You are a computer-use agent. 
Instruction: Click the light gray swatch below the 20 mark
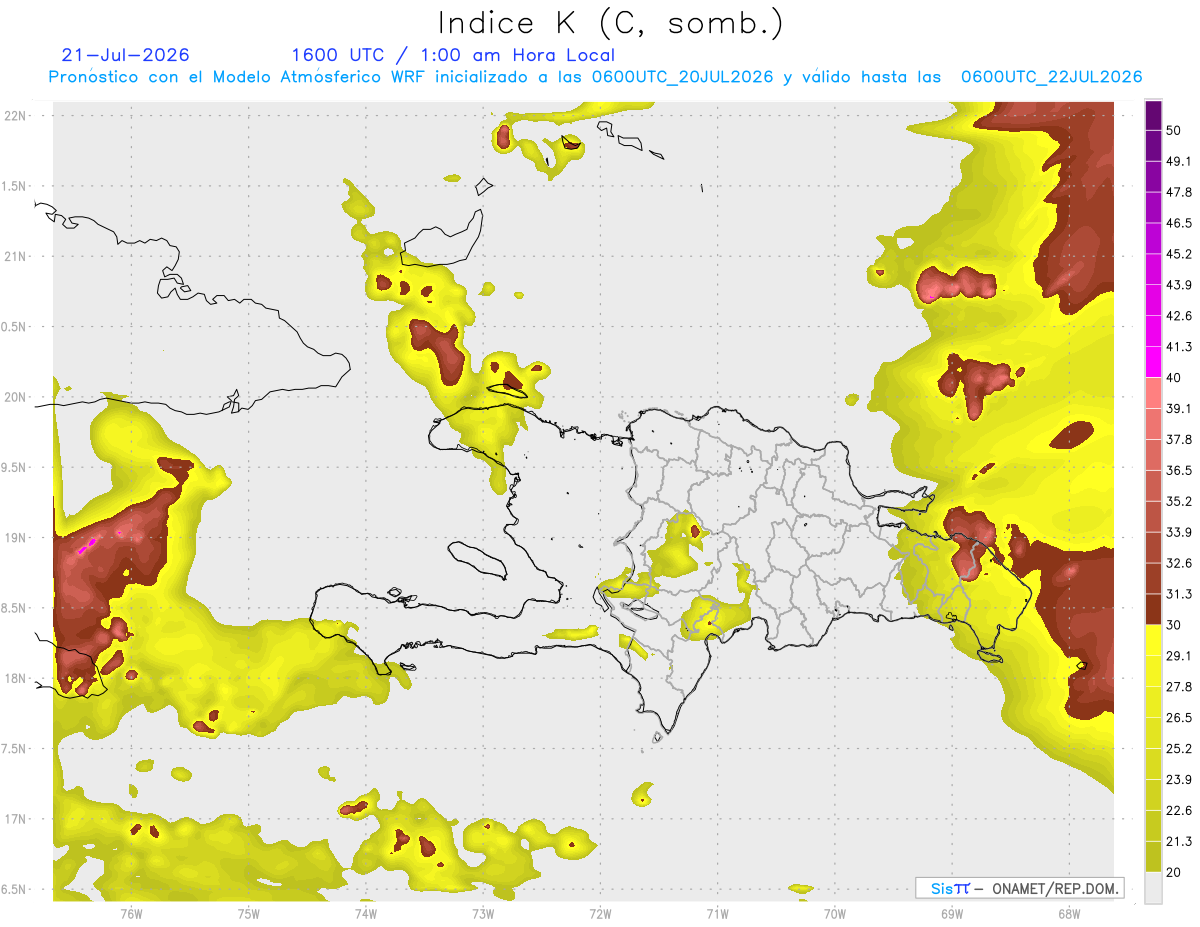(x=1153, y=888)
